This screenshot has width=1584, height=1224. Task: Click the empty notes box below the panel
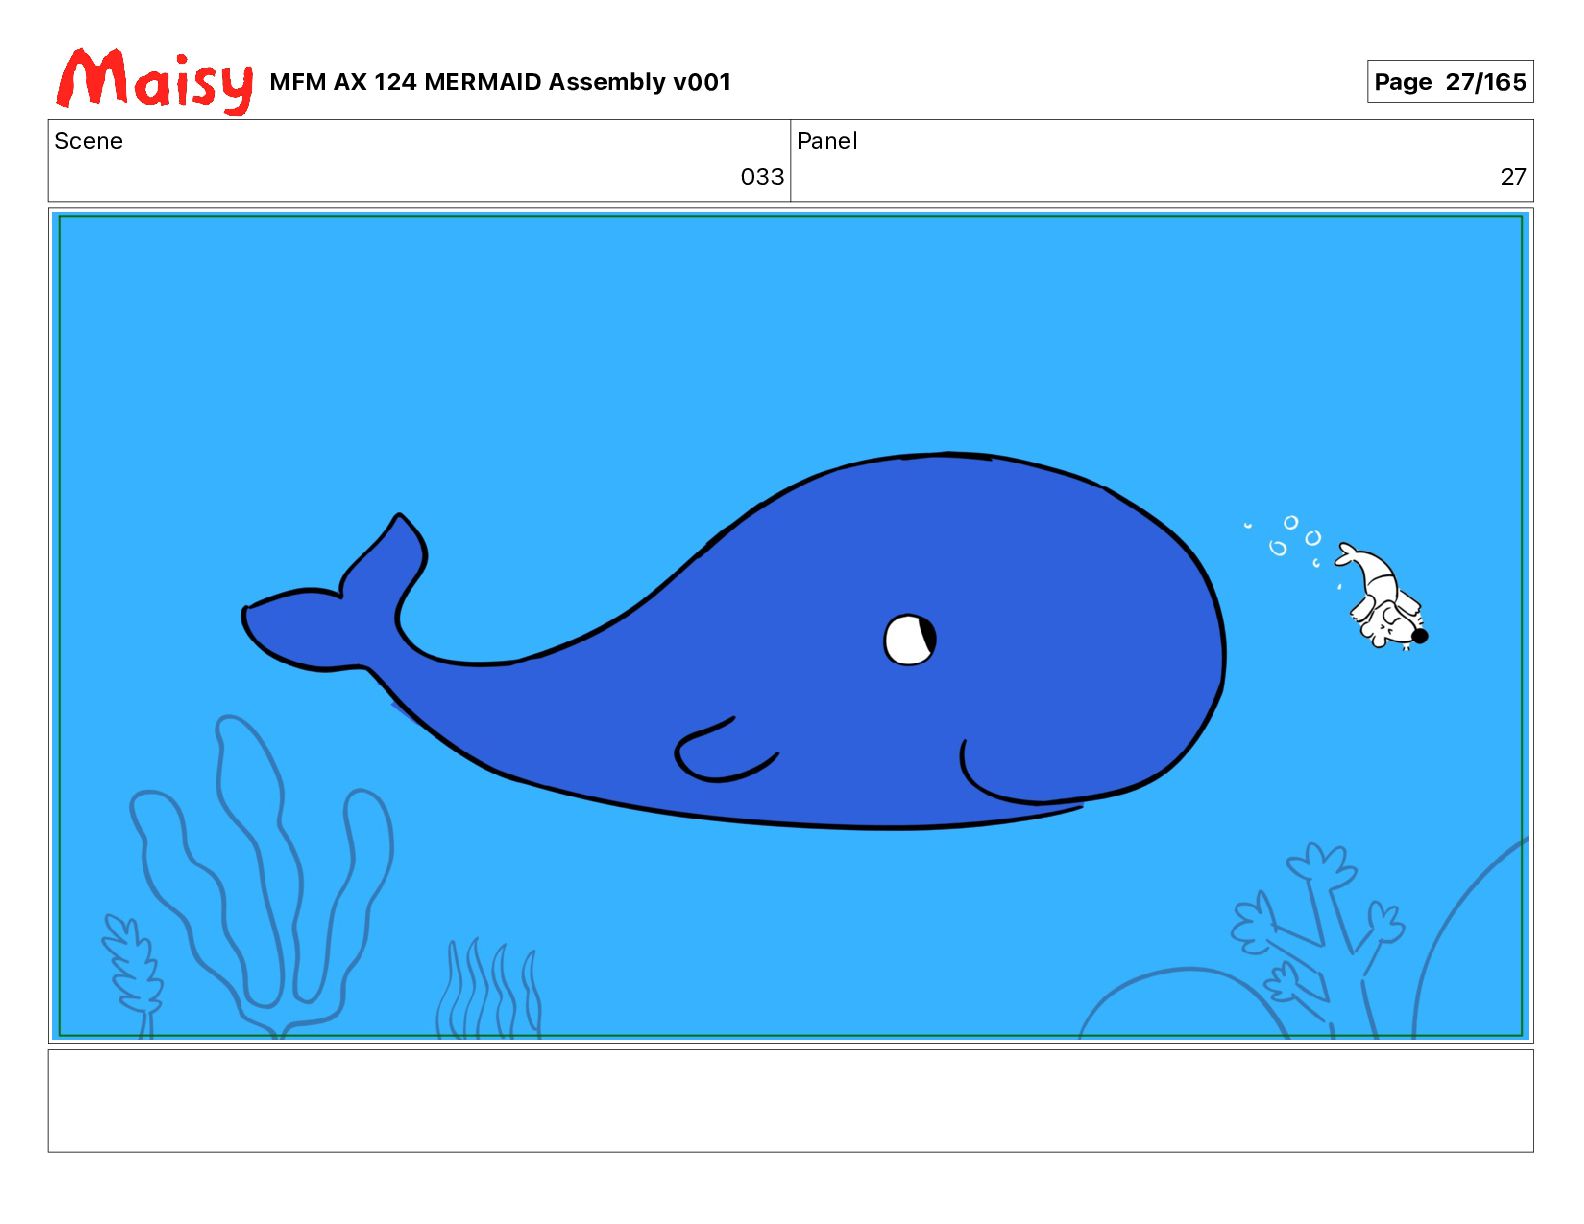click(x=790, y=1100)
